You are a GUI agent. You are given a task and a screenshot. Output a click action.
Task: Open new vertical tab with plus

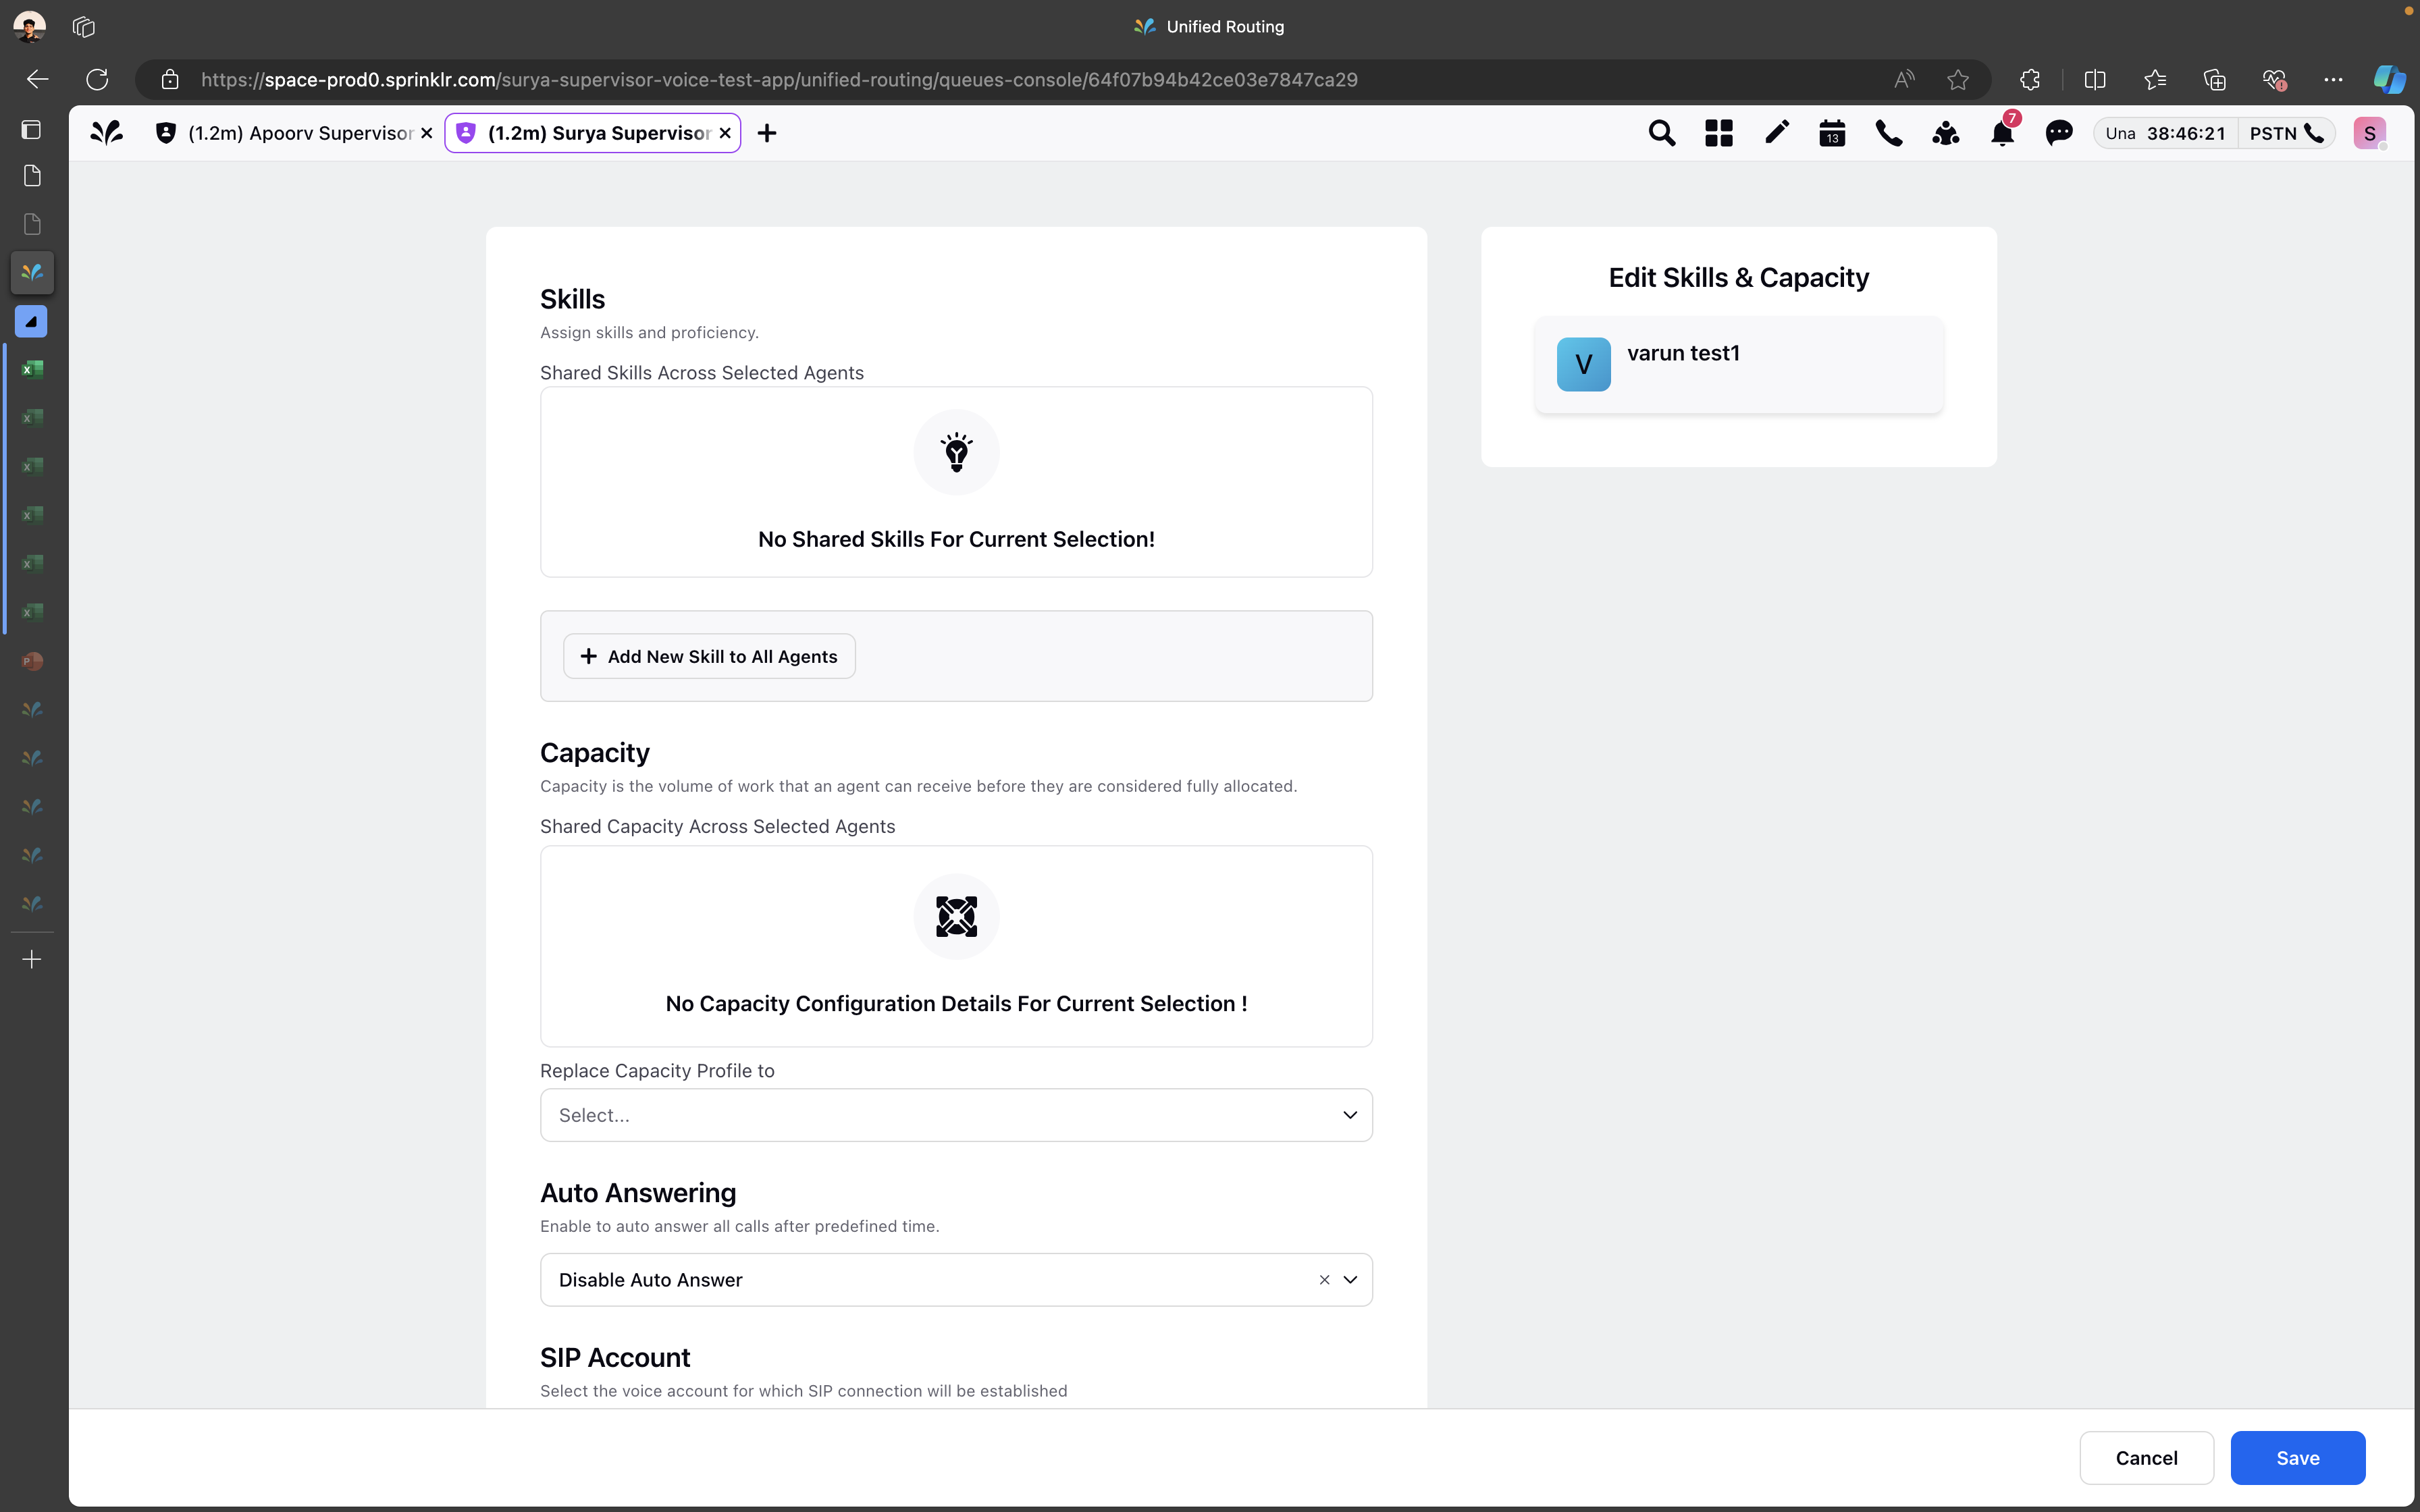point(32,960)
